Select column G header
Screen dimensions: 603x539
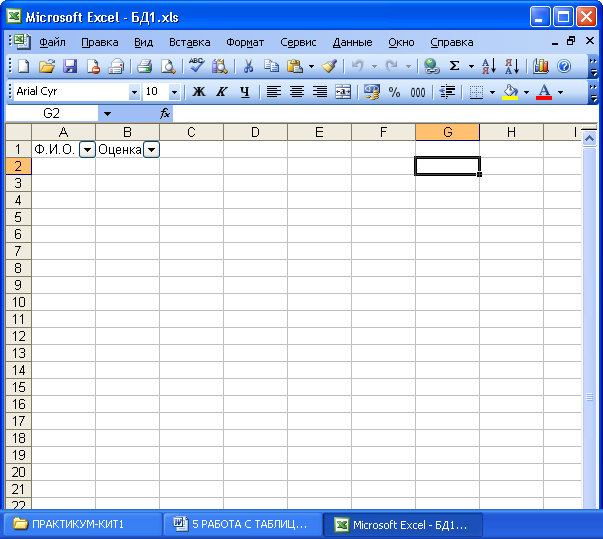(447, 132)
